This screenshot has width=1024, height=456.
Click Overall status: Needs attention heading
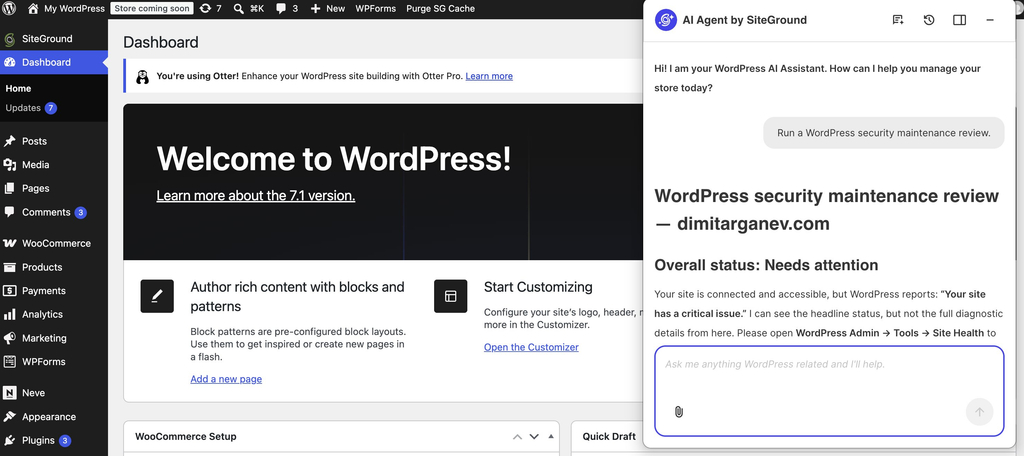click(x=766, y=265)
